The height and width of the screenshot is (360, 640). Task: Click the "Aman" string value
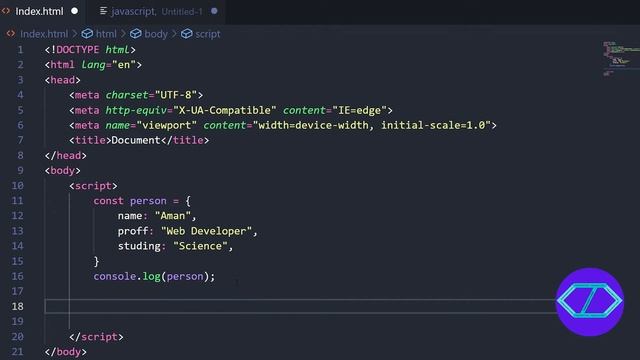tap(172, 216)
